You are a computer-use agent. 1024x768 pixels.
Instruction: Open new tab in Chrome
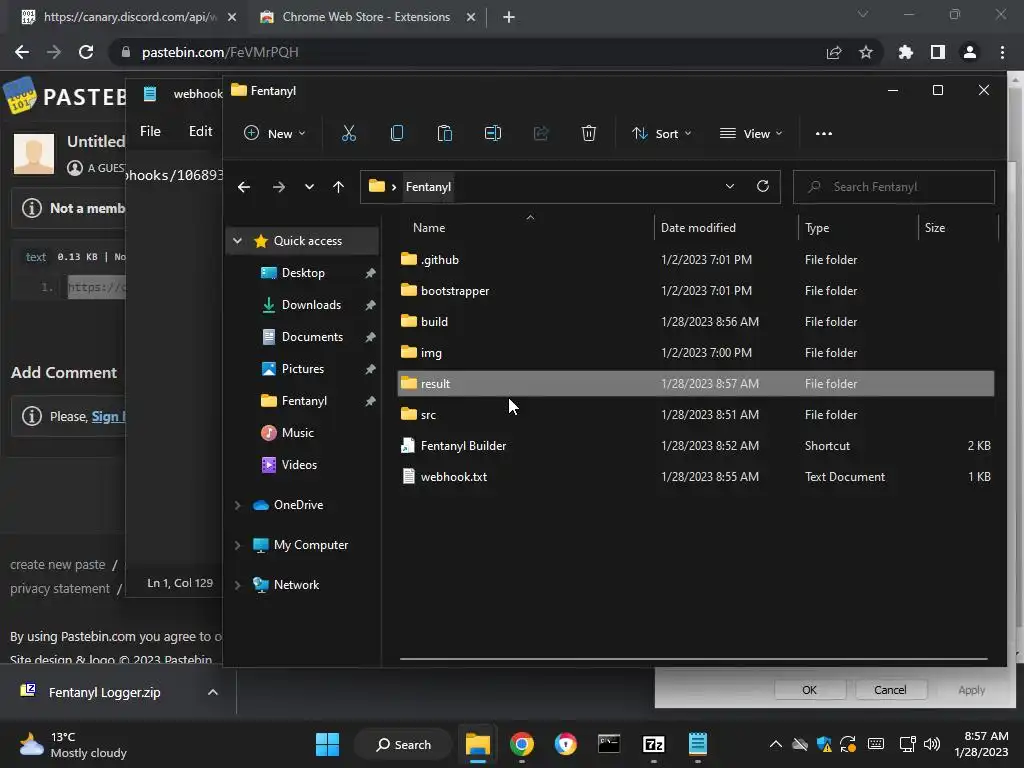(x=509, y=17)
